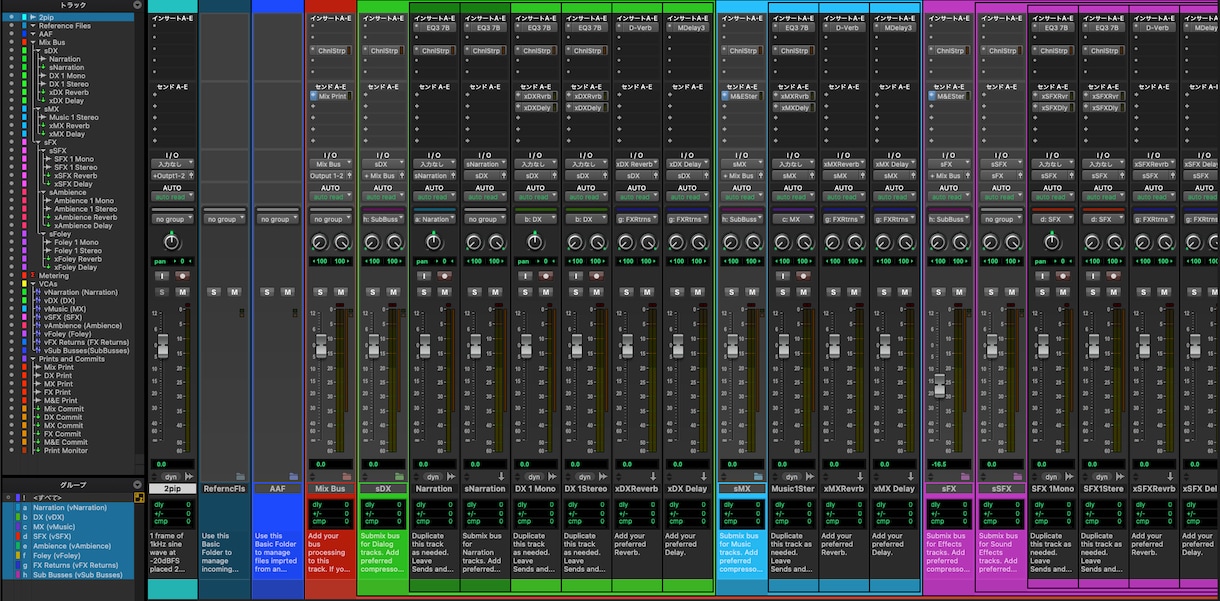Click the 2pip track input monitor button
Viewport: 1220px width, 601px height.
(161, 276)
